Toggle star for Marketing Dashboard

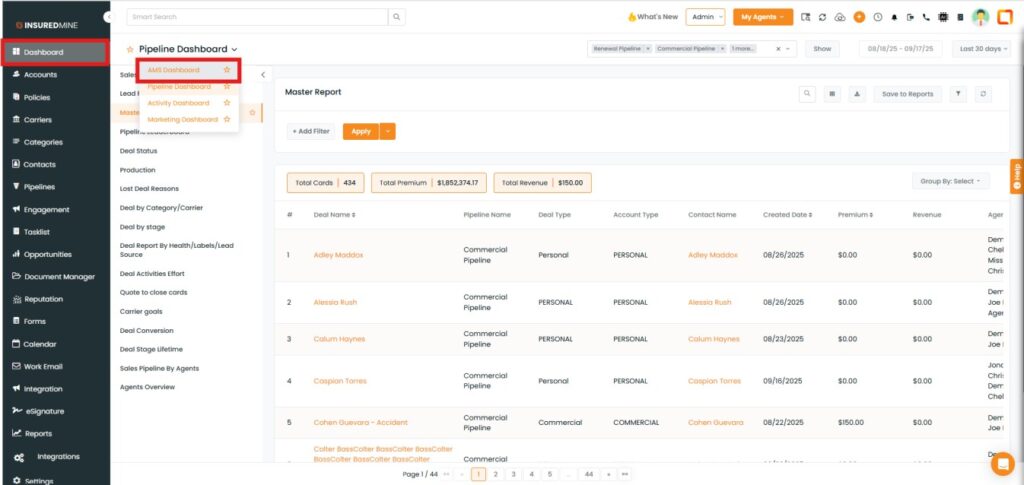pyautogui.click(x=227, y=119)
